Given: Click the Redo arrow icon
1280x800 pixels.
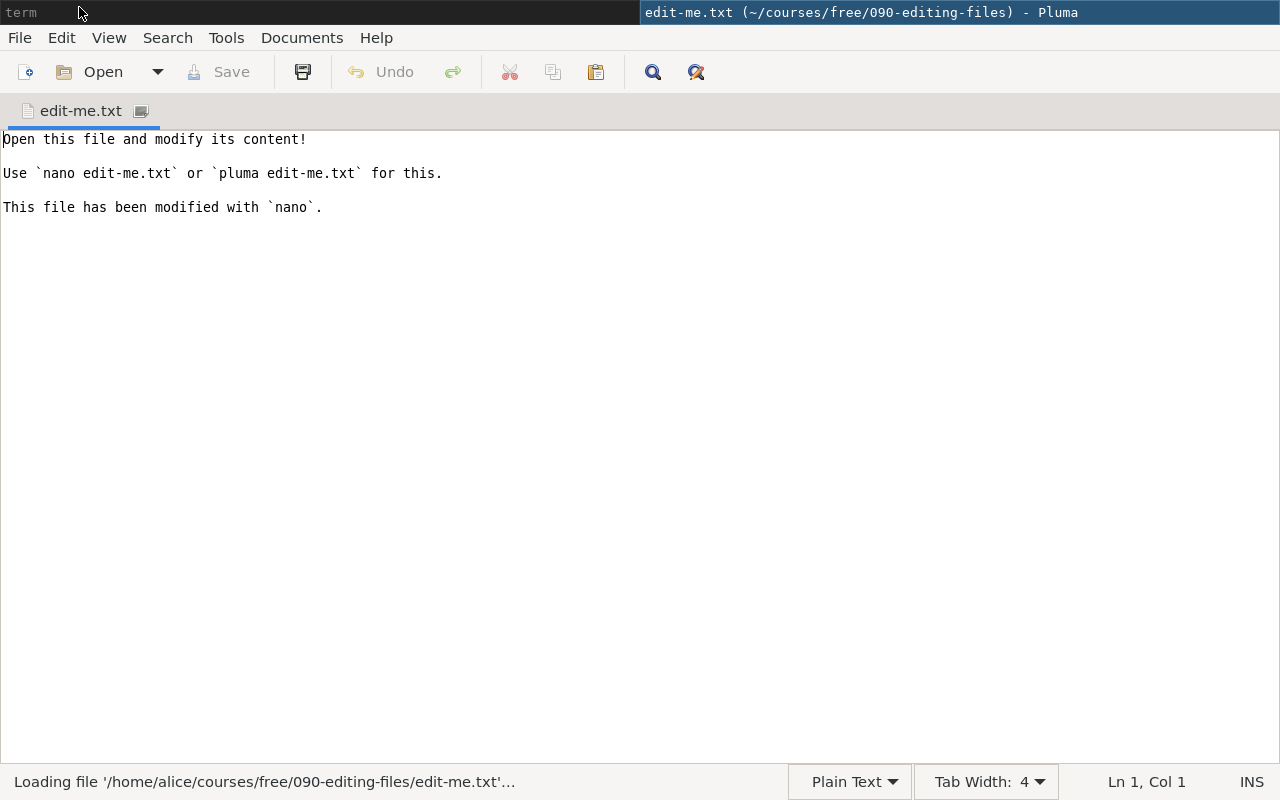Looking at the screenshot, I should pyautogui.click(x=453, y=72).
